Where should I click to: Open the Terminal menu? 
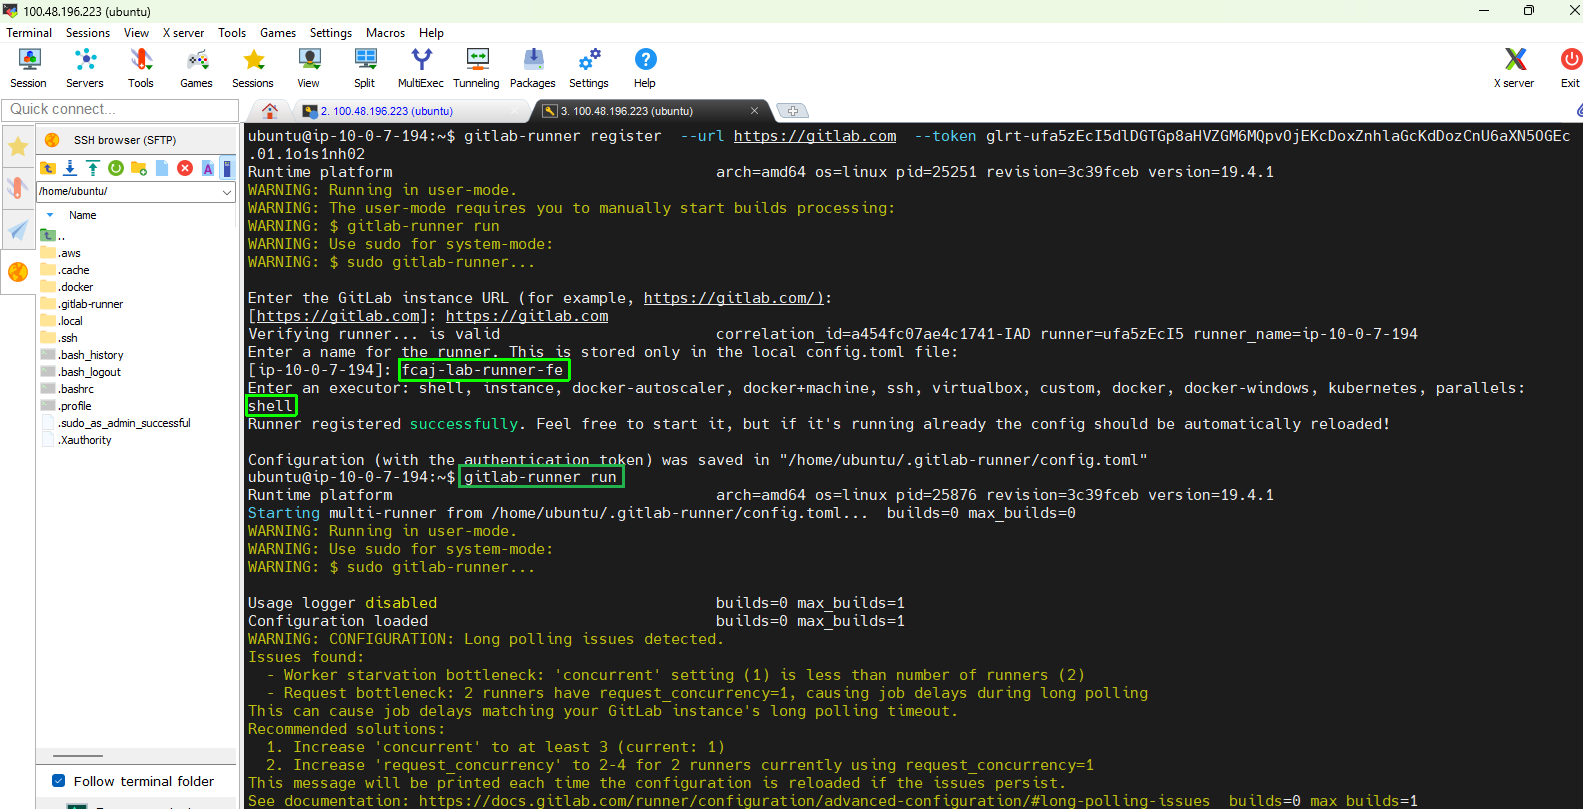(29, 33)
